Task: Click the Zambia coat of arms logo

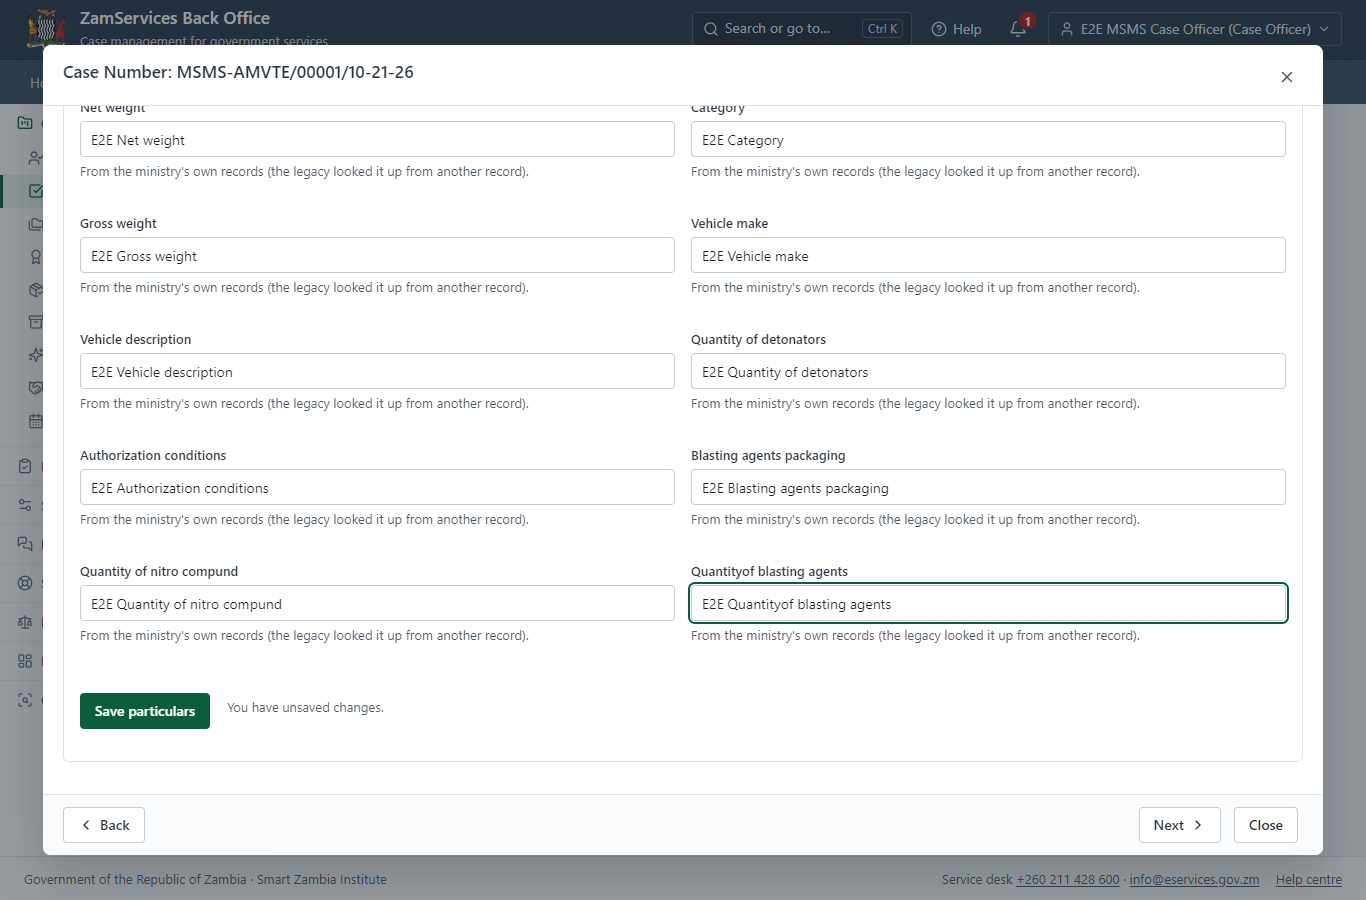Action: (46, 28)
